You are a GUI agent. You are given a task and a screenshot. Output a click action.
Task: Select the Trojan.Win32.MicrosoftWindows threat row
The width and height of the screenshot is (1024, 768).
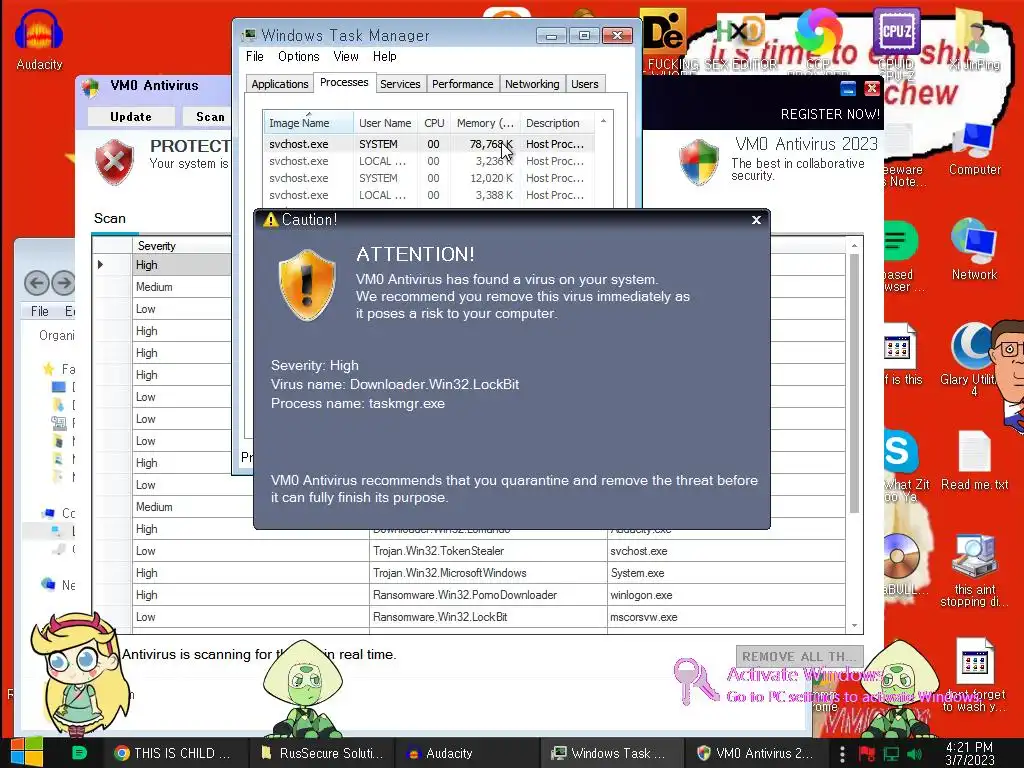(x=469, y=573)
